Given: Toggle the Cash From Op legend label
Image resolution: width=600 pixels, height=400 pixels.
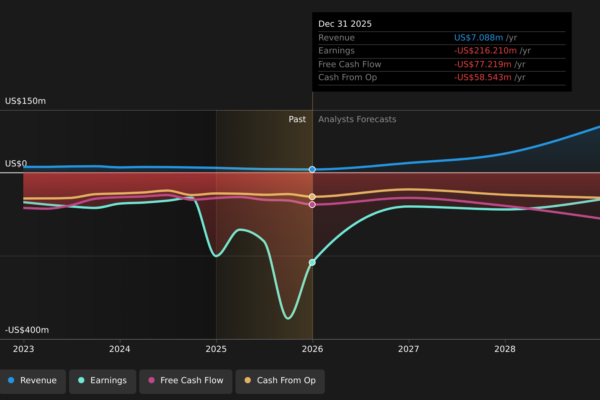Looking at the screenshot, I should click(x=285, y=381).
